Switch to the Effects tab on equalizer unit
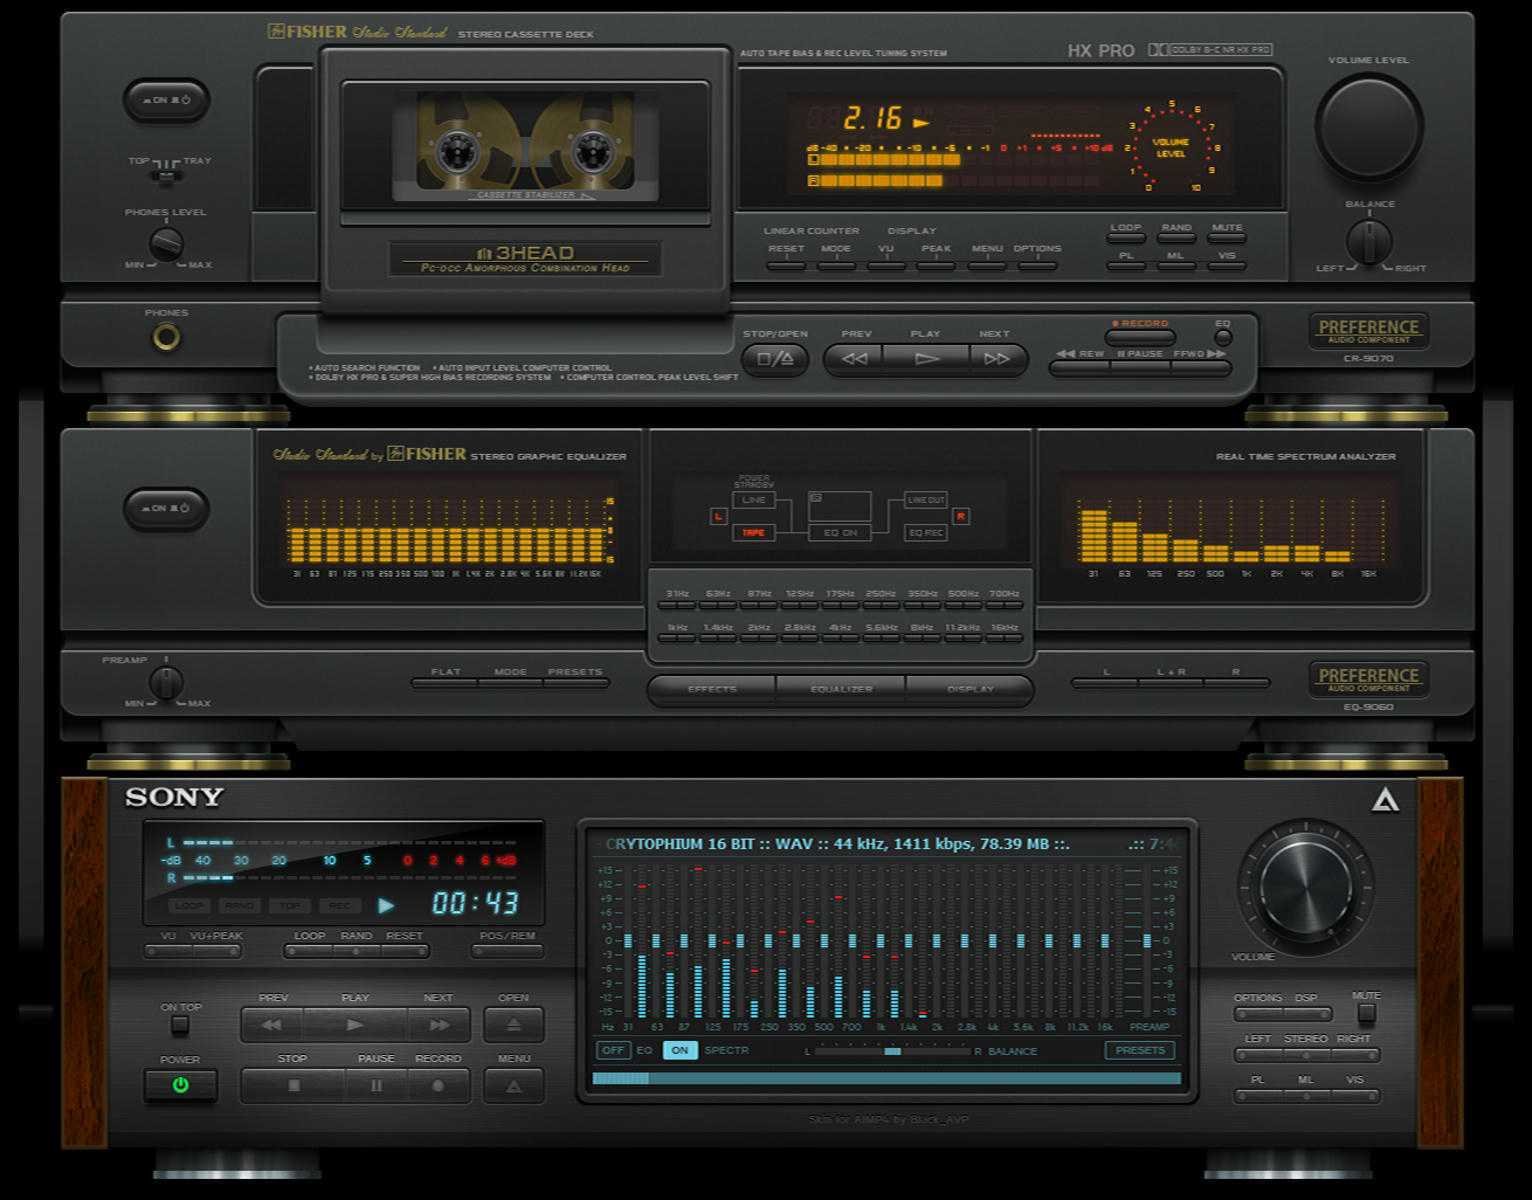The image size is (1532, 1200). click(712, 690)
